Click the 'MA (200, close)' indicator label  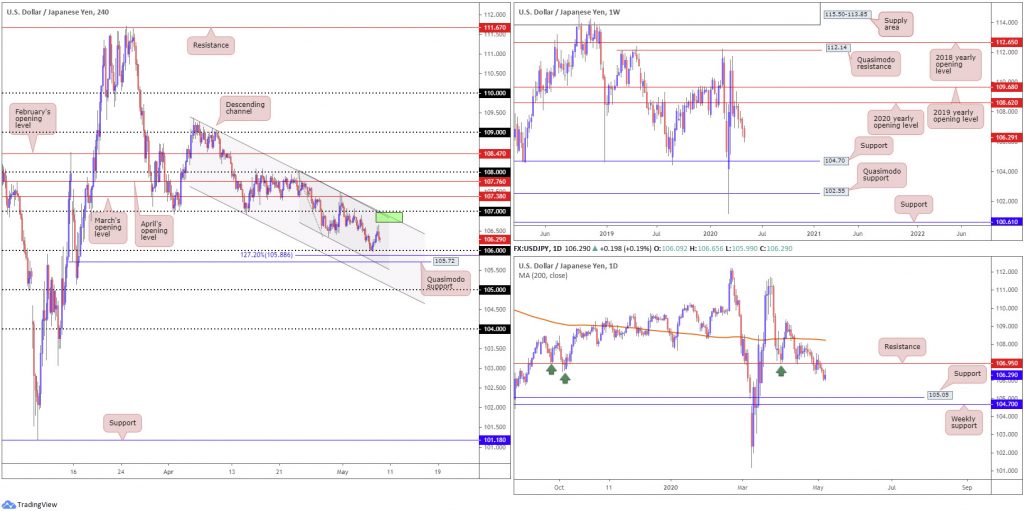pos(545,276)
